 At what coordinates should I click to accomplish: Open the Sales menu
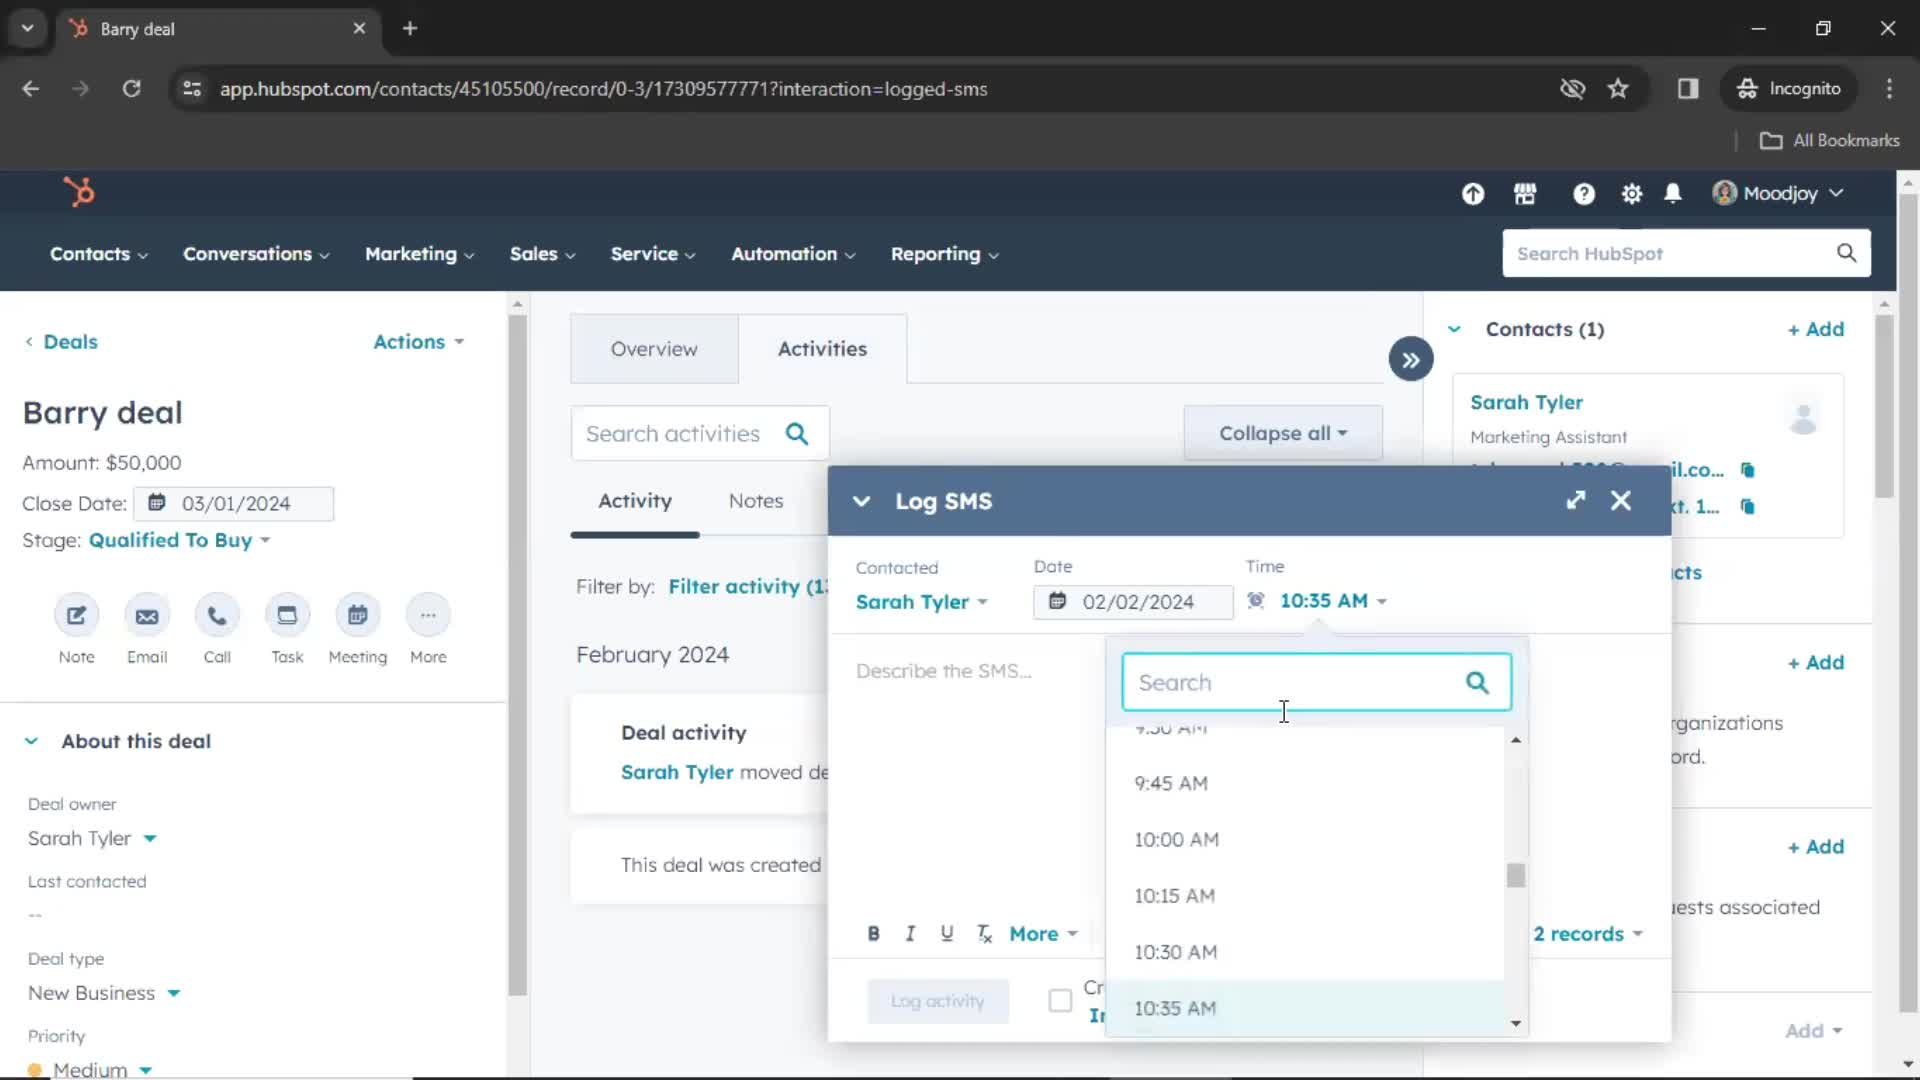click(542, 254)
